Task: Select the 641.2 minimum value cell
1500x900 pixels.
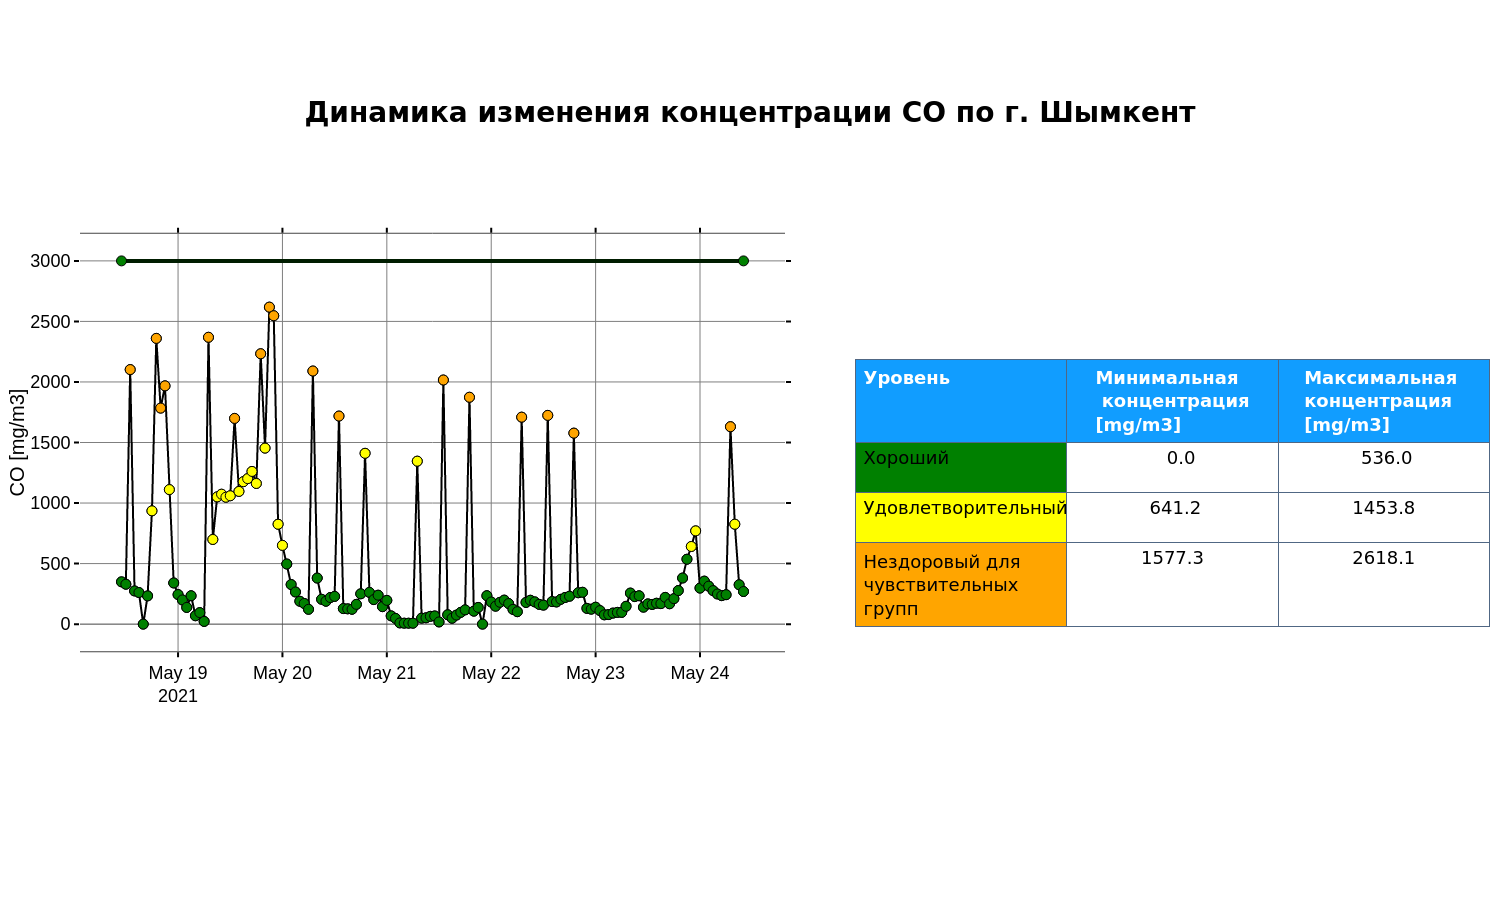Action: click(x=1172, y=517)
